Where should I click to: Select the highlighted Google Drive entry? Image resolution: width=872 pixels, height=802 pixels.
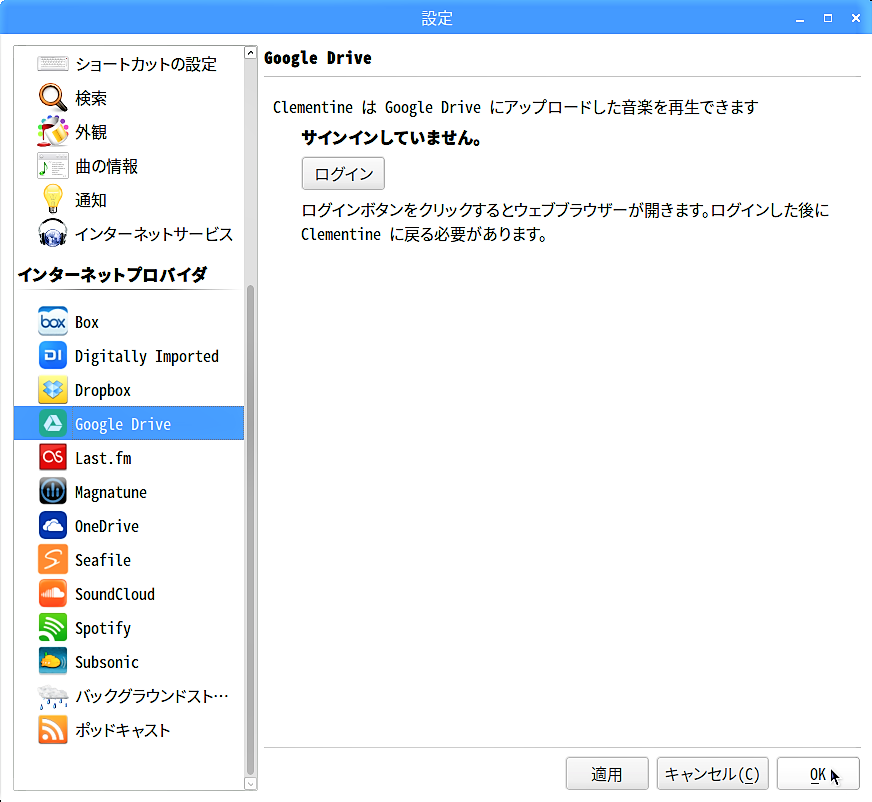pos(129,423)
